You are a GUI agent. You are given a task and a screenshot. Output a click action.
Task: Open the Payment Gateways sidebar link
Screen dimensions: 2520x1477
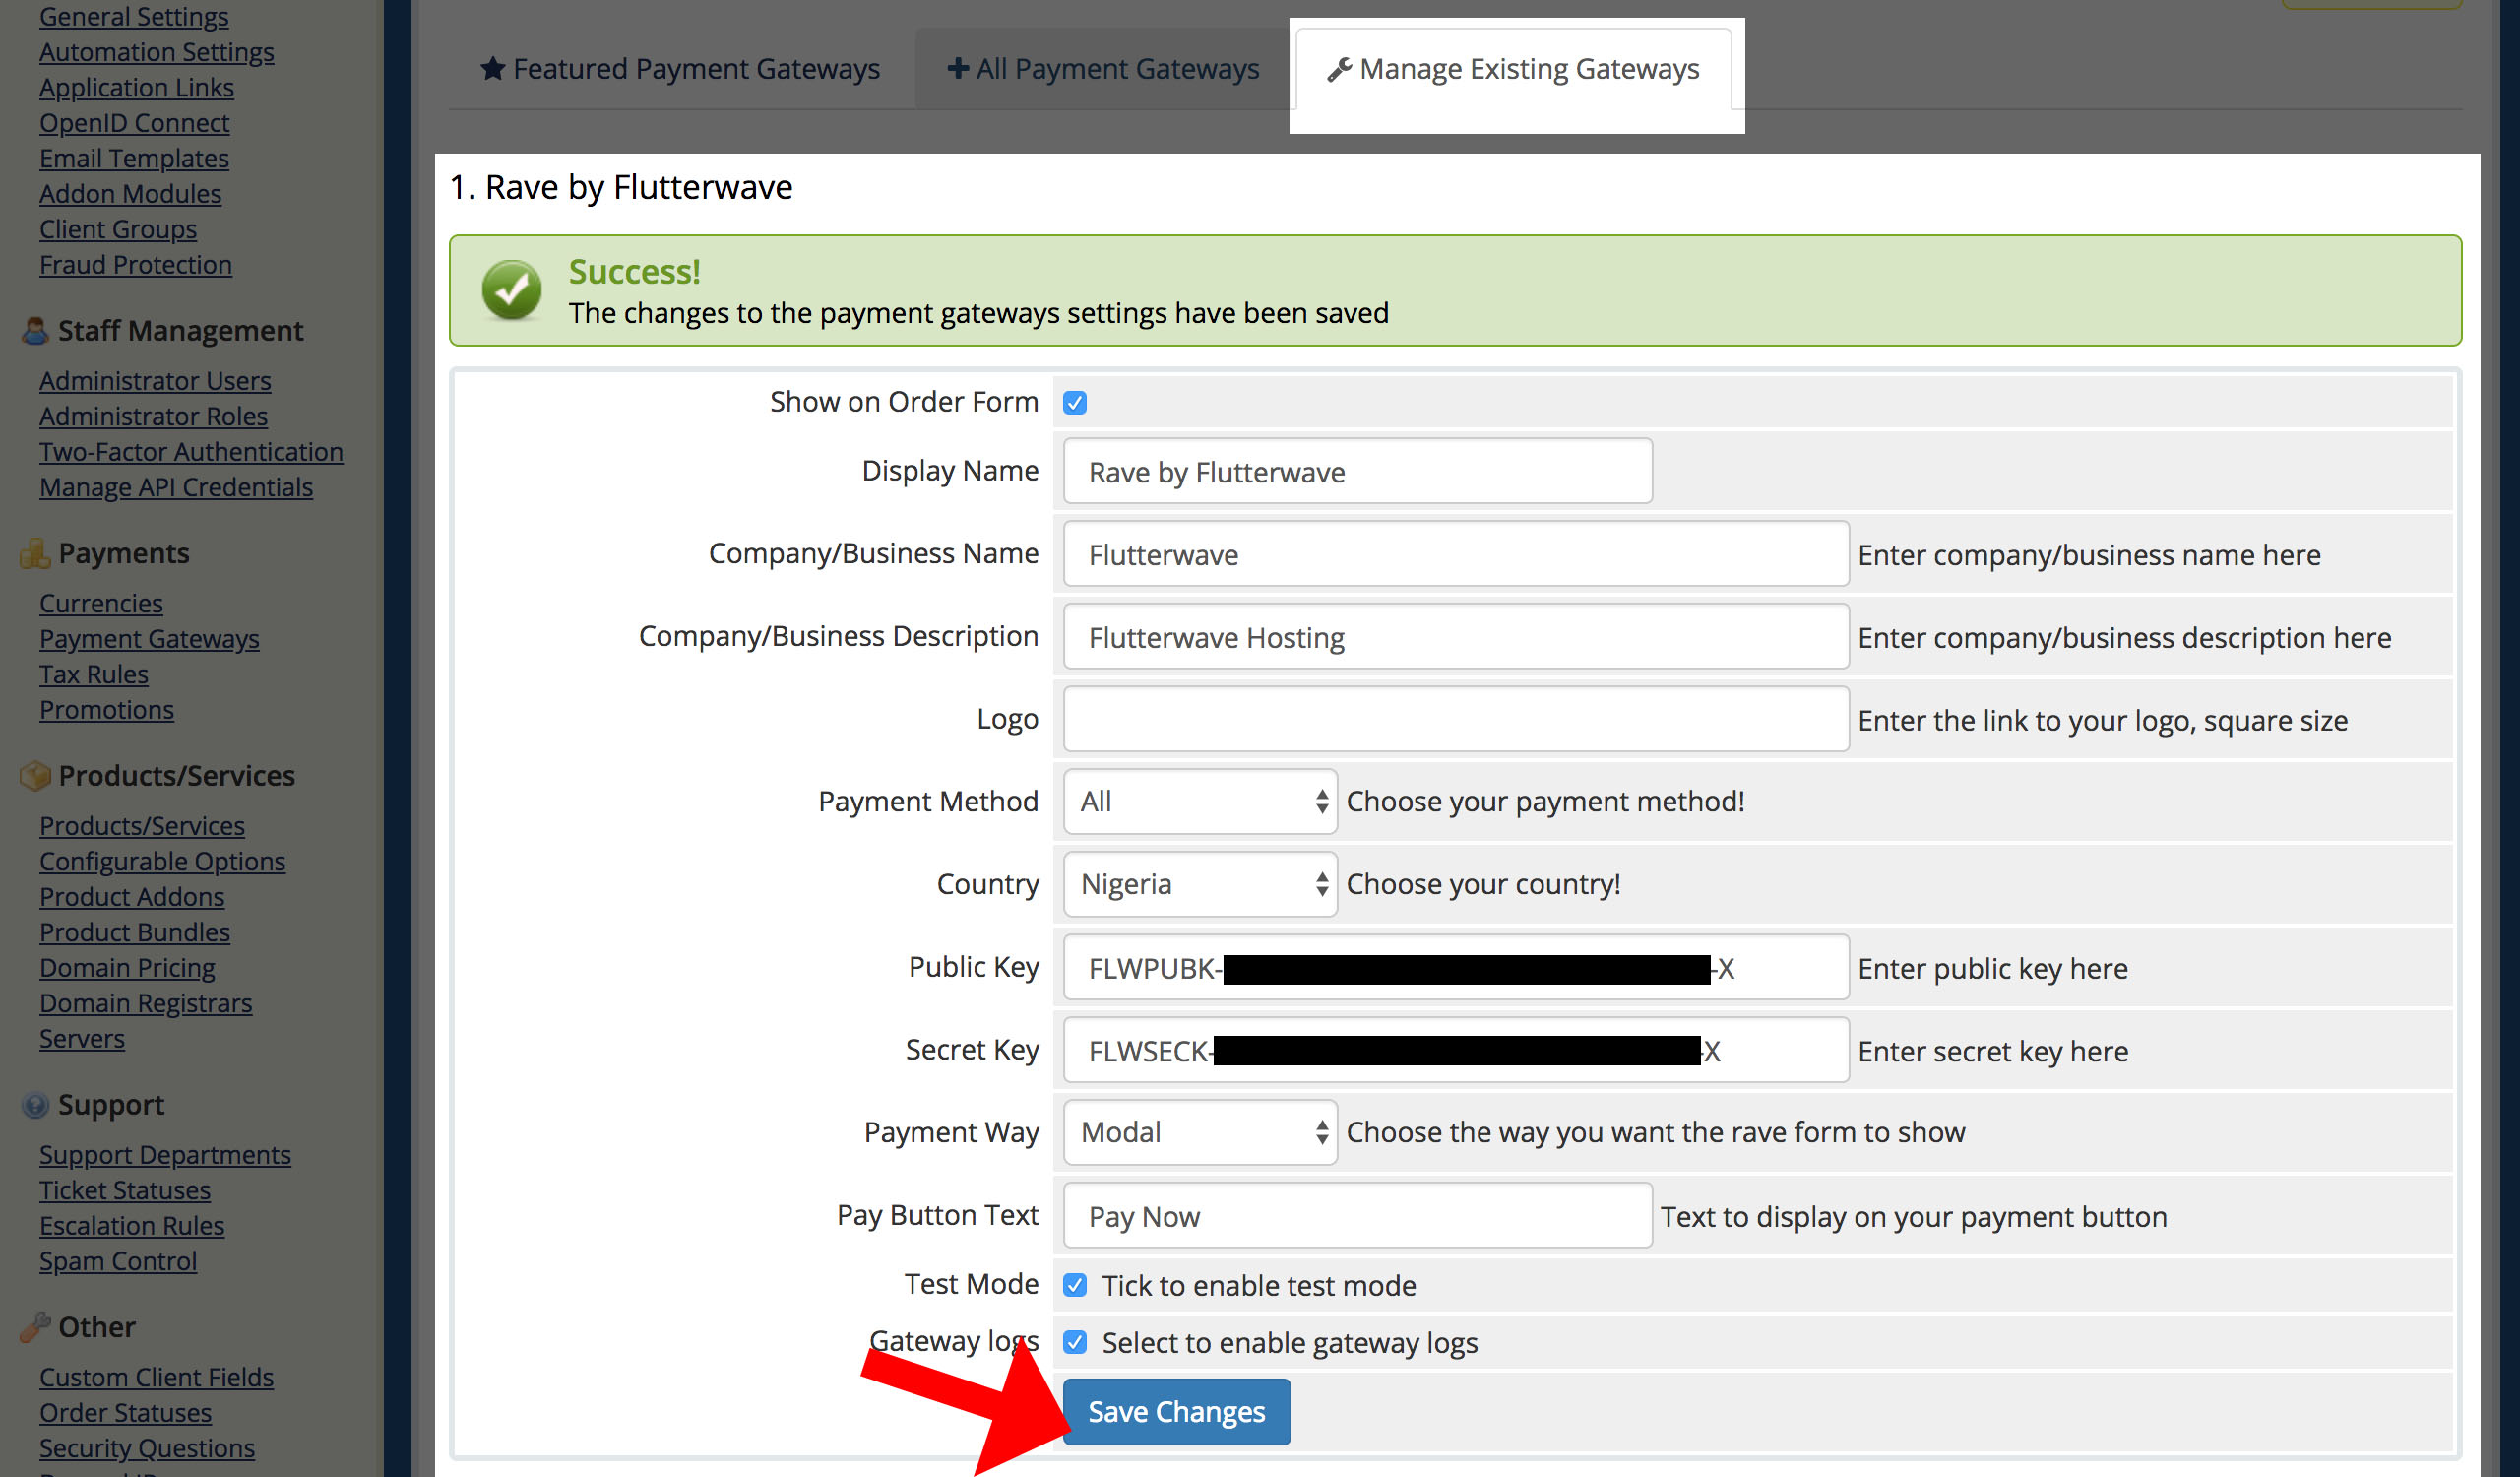point(149,639)
